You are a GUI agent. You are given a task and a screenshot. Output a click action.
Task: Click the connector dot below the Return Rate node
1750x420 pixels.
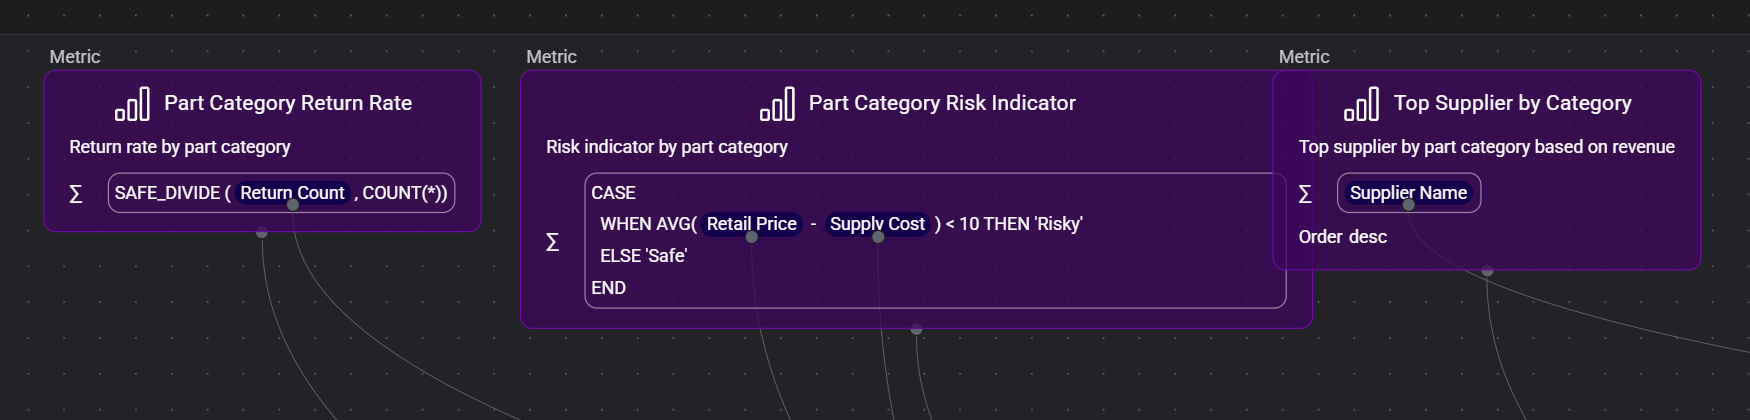pos(262,233)
